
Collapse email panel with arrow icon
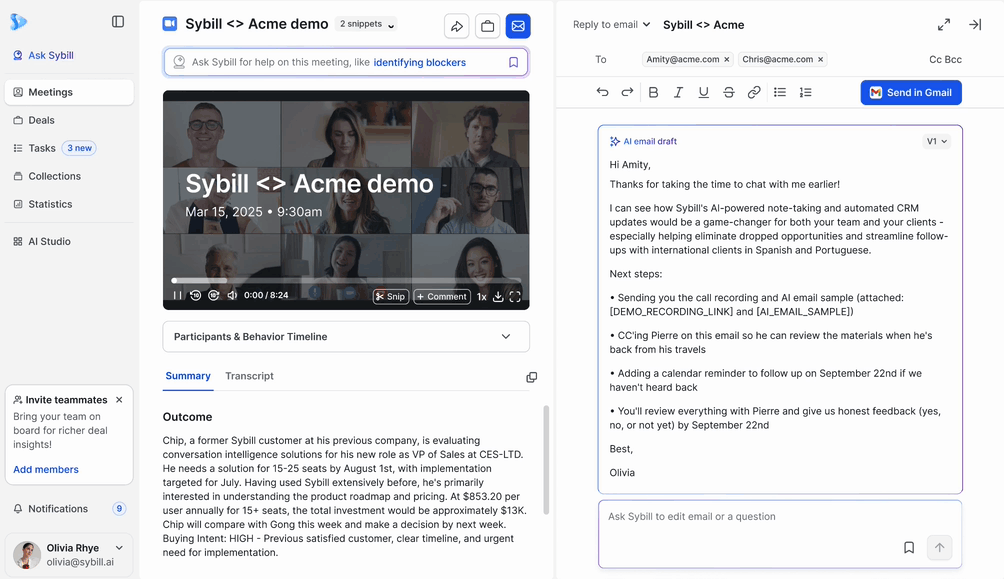coord(975,24)
